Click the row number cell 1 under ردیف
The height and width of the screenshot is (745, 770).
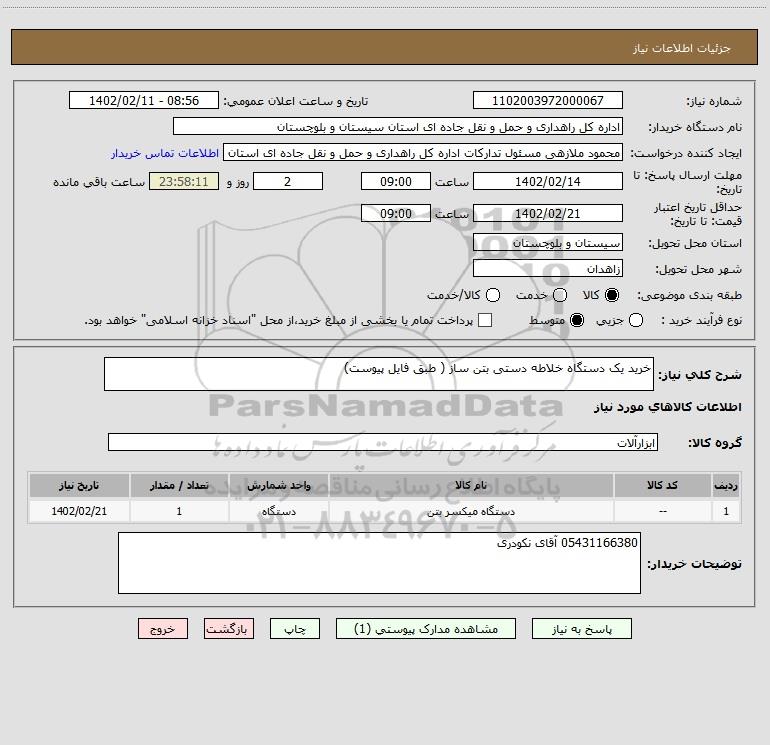[726, 511]
